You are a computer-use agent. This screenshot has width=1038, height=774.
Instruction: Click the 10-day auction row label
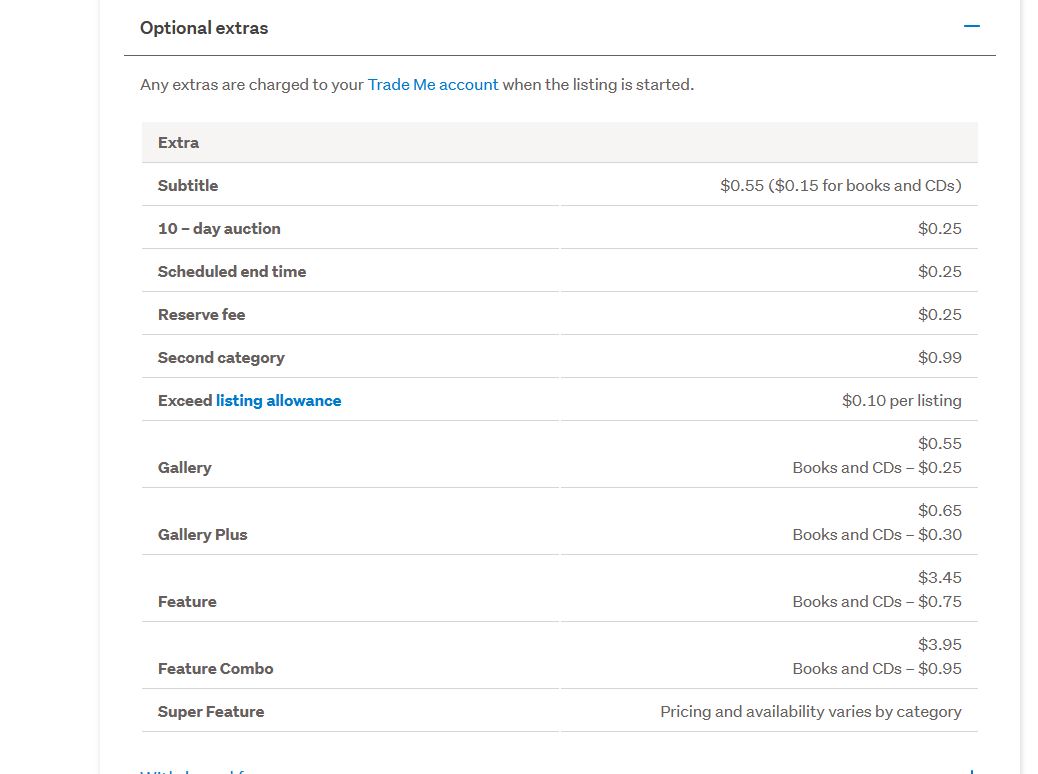[x=219, y=229]
